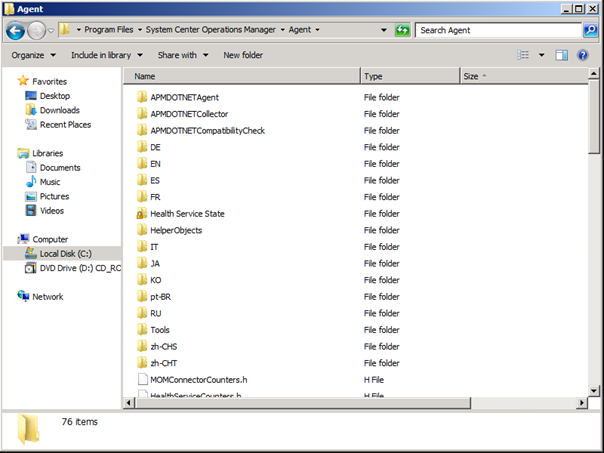Click the green refresh icon in address bar
This screenshot has height=453, width=604.
[403, 30]
